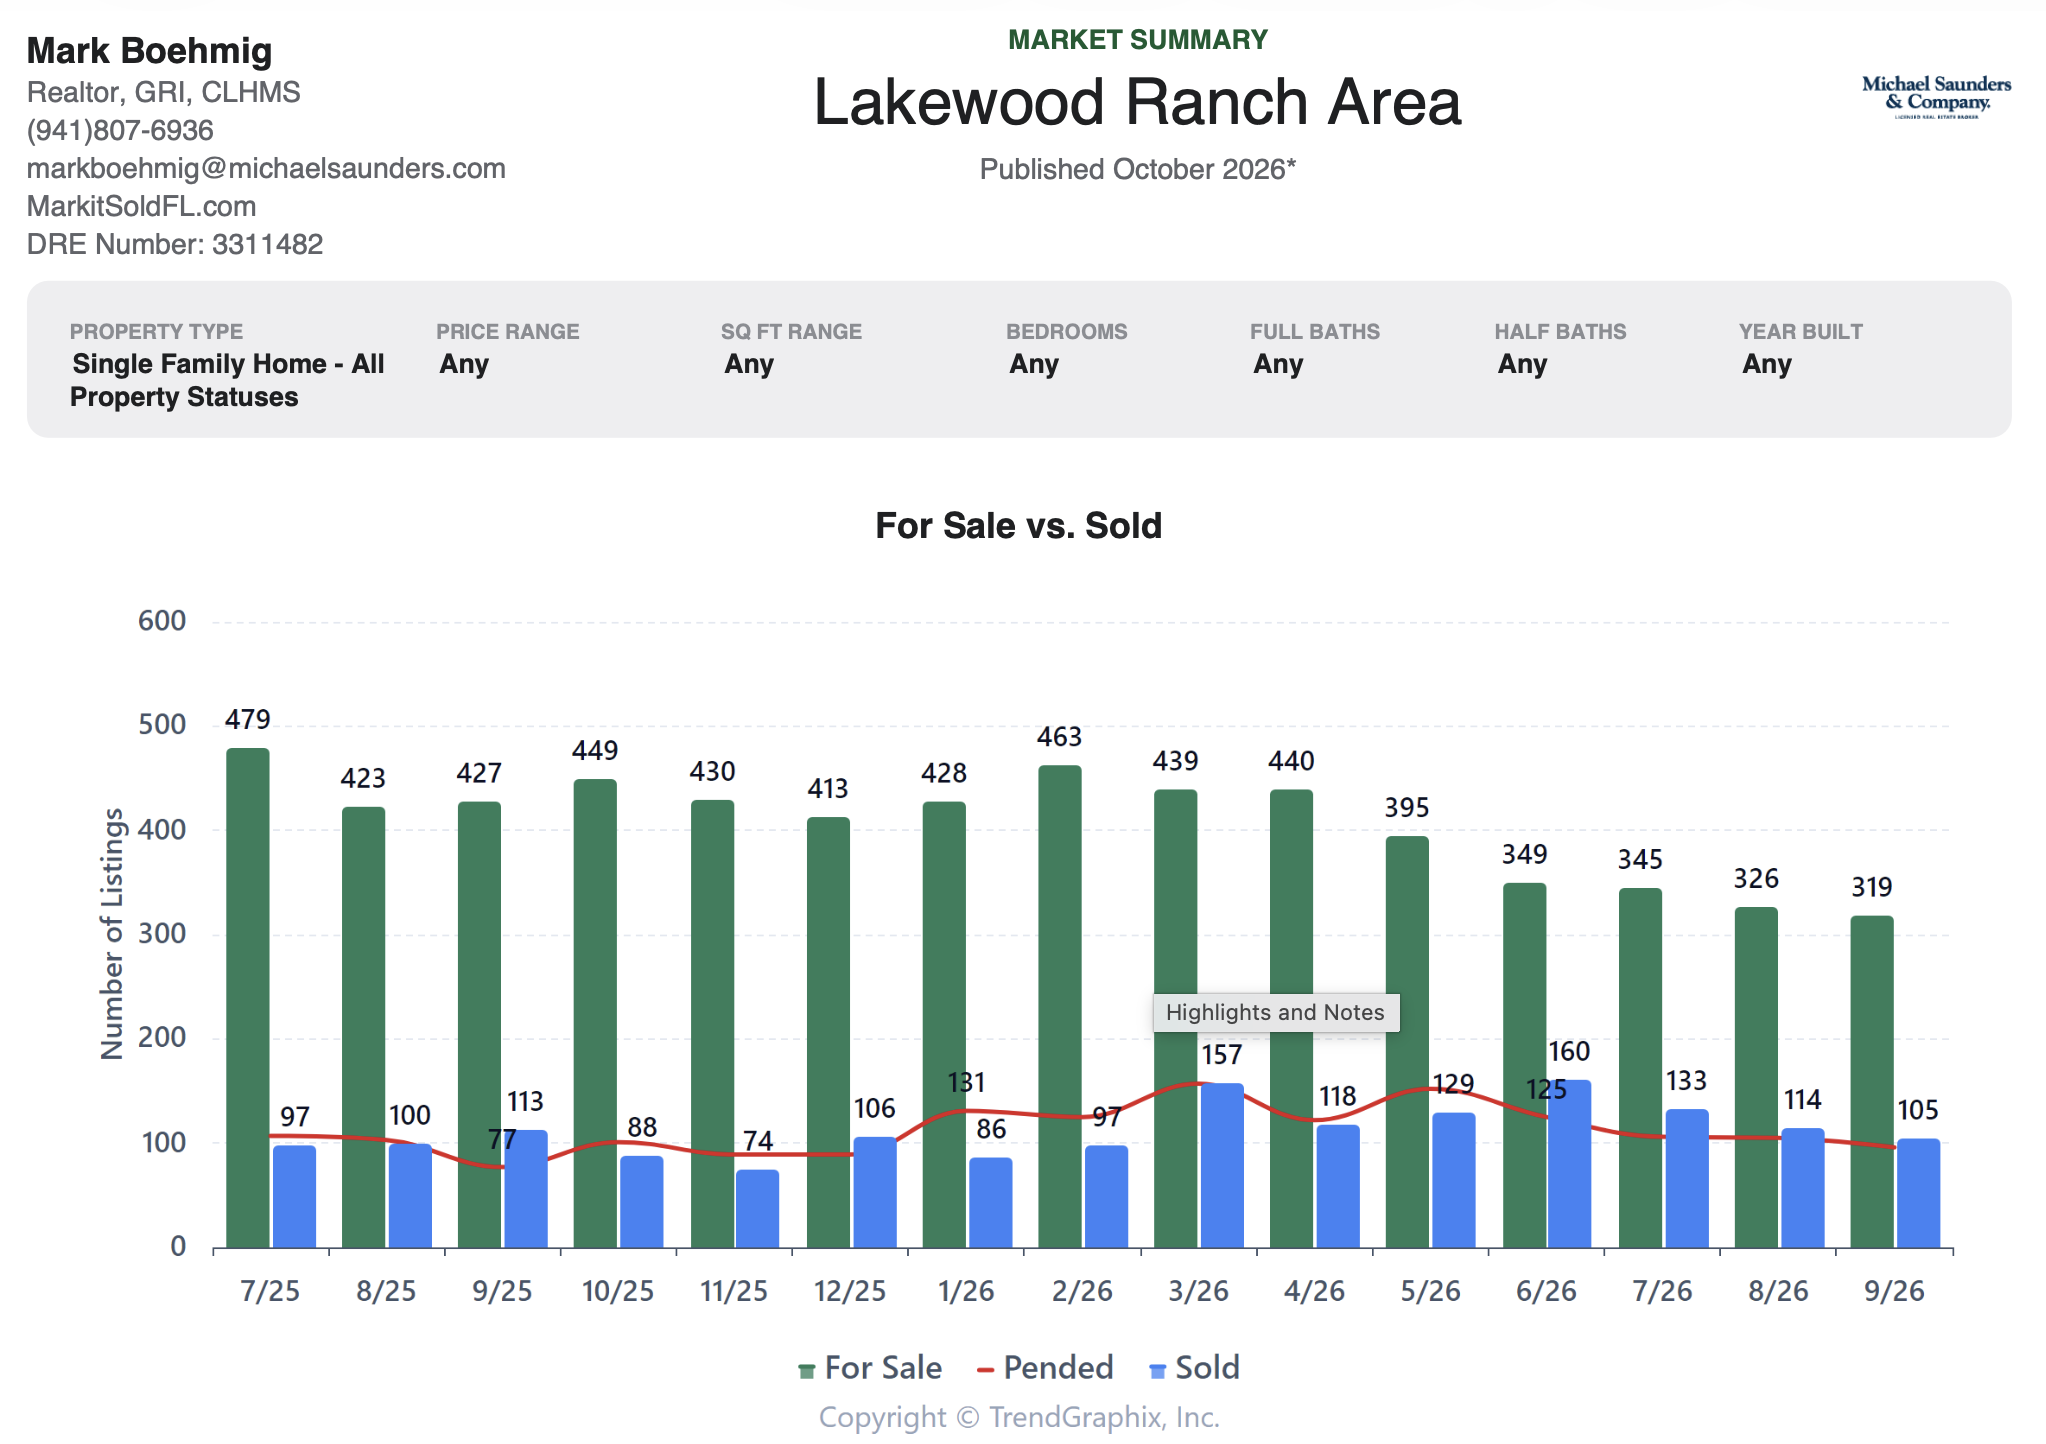
Task: Click the 2/26 For Sale bar labeled 463
Action: pyautogui.click(x=1060, y=1006)
